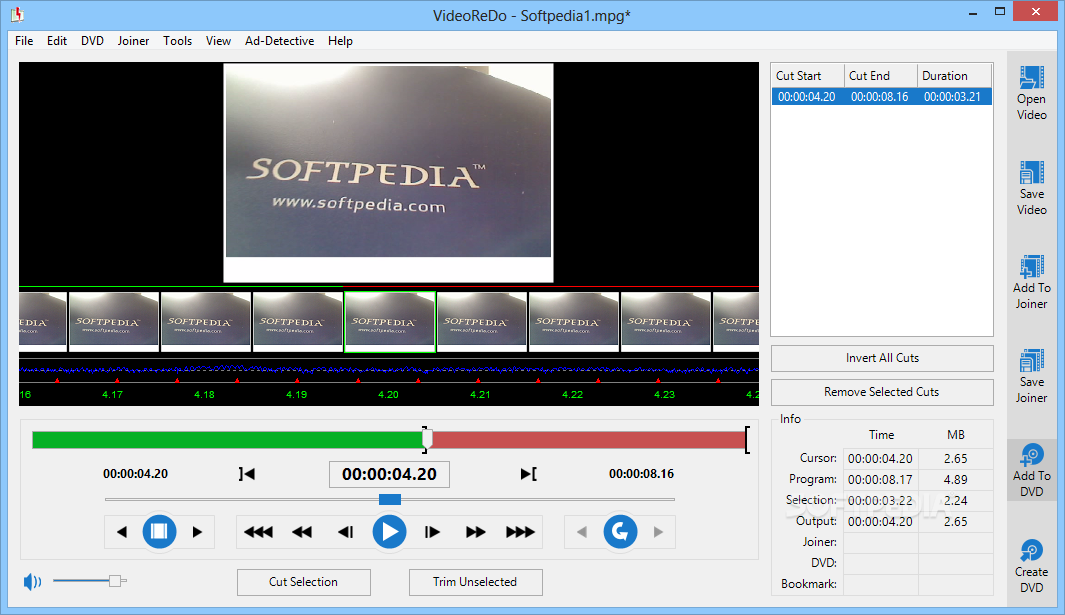Click the Selection time value 00:00:03.22
1065x615 pixels.
[x=880, y=501]
